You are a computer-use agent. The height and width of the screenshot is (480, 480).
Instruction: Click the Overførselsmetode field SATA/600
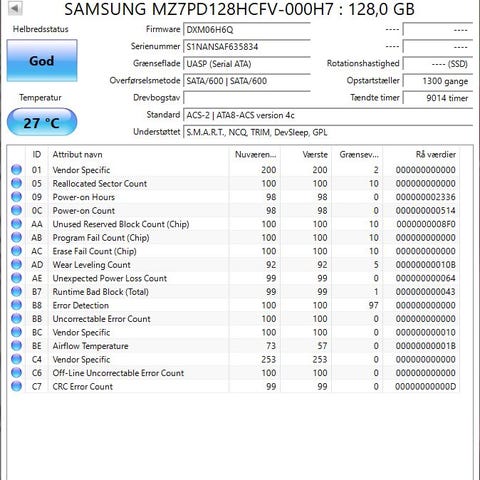click(x=247, y=81)
